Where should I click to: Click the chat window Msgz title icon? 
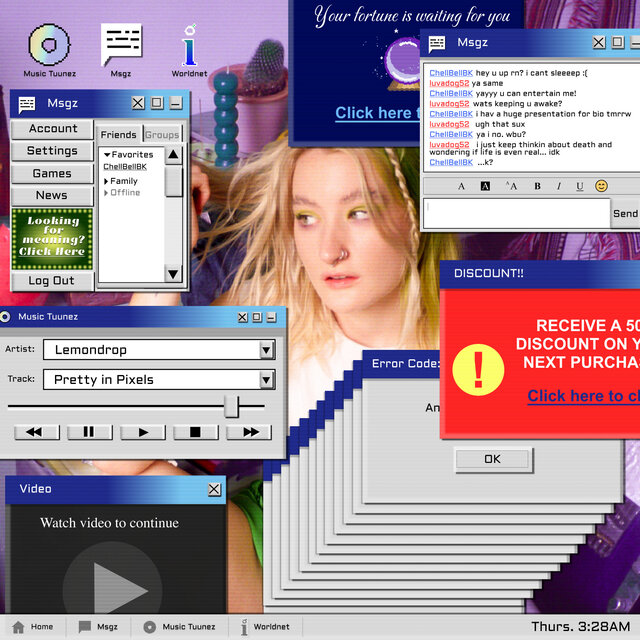click(x=437, y=44)
